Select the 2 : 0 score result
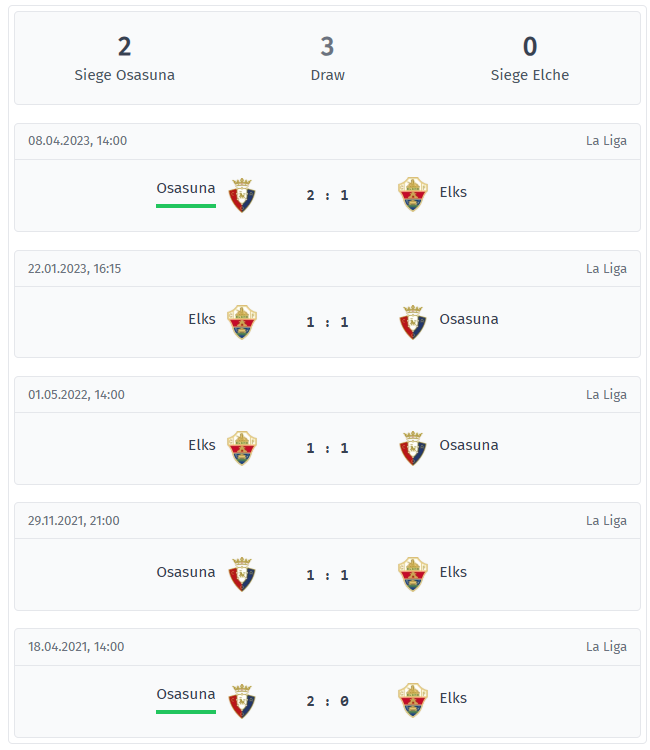The width and height of the screenshot is (650, 750). (x=327, y=701)
